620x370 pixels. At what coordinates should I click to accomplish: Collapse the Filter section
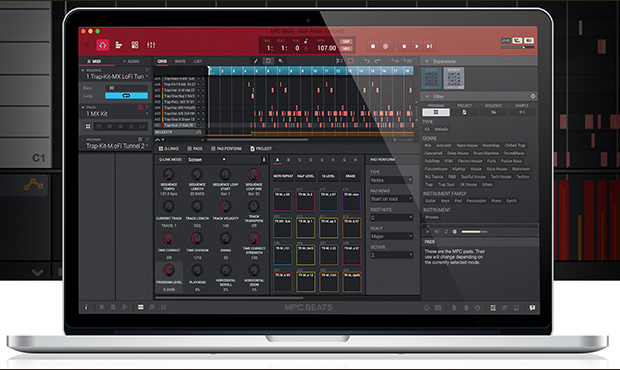(x=427, y=96)
